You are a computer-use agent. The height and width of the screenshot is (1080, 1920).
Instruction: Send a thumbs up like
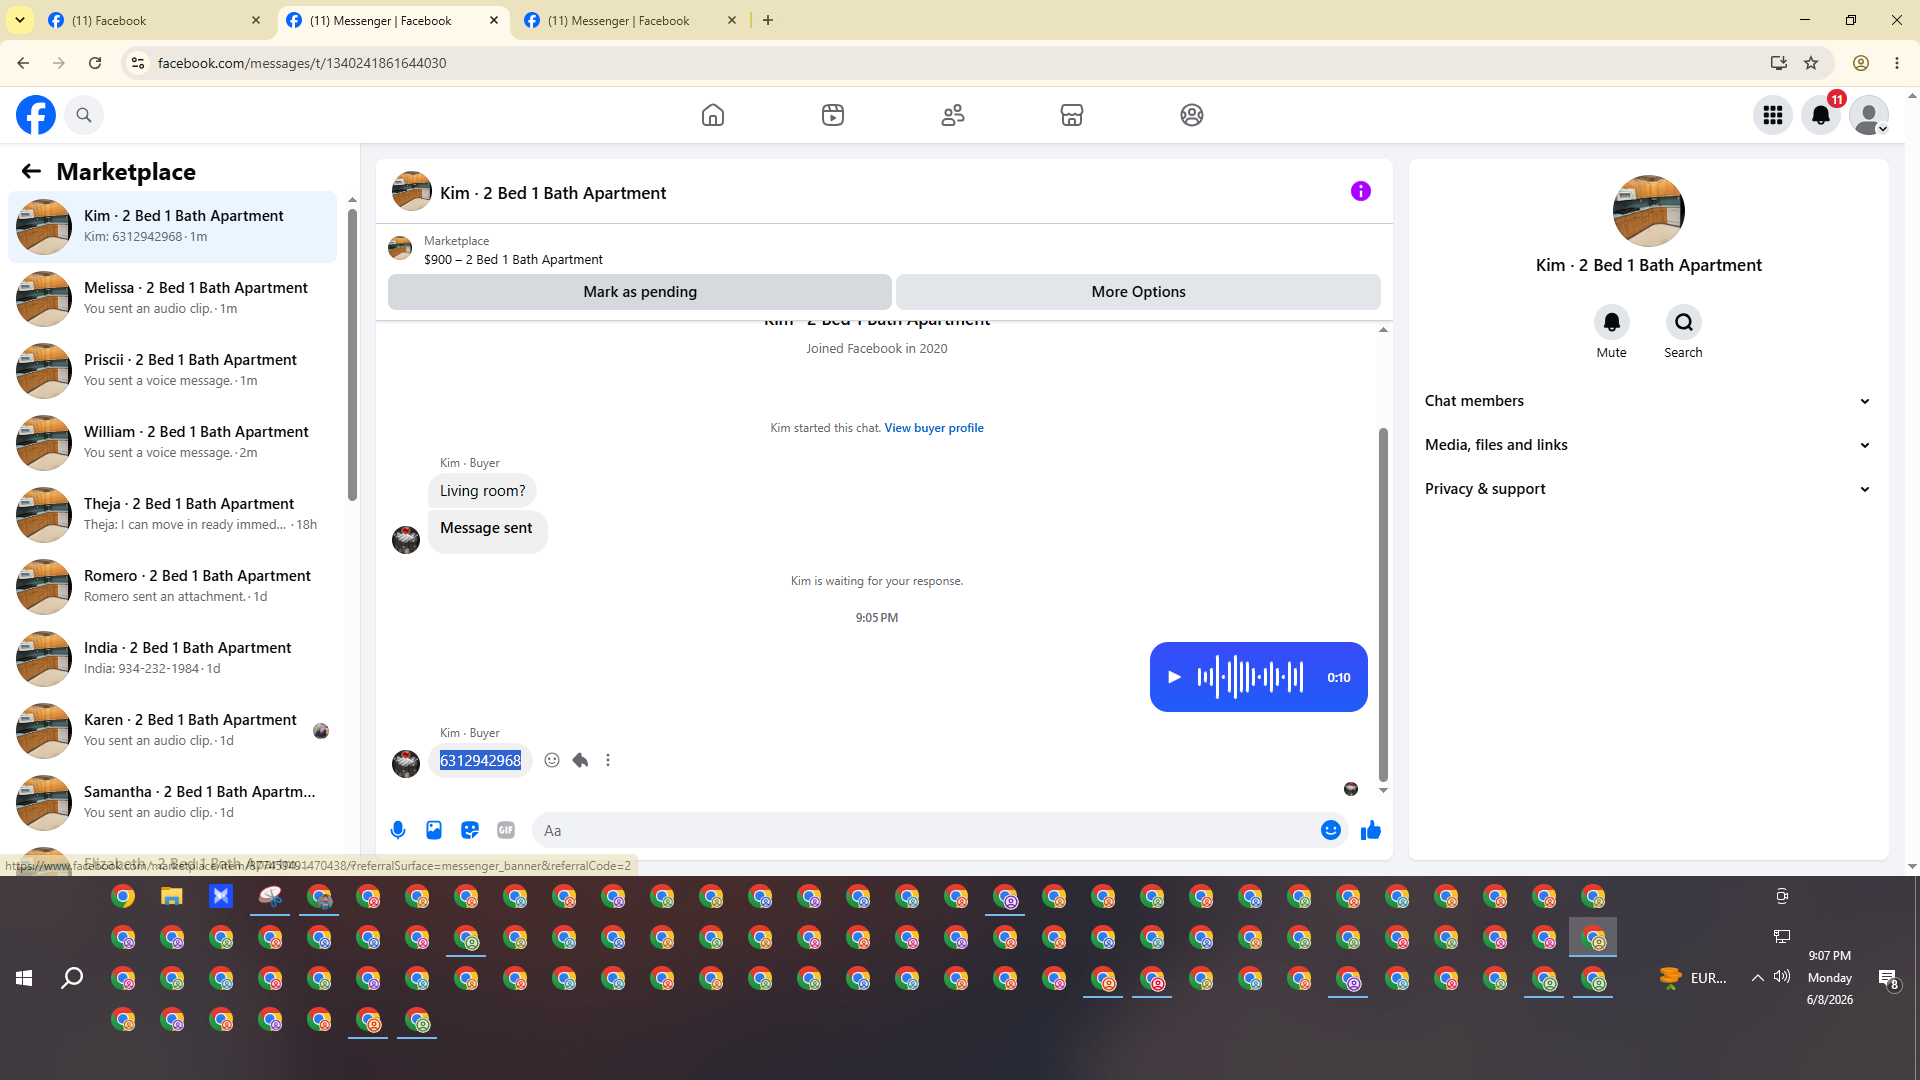(x=1371, y=830)
